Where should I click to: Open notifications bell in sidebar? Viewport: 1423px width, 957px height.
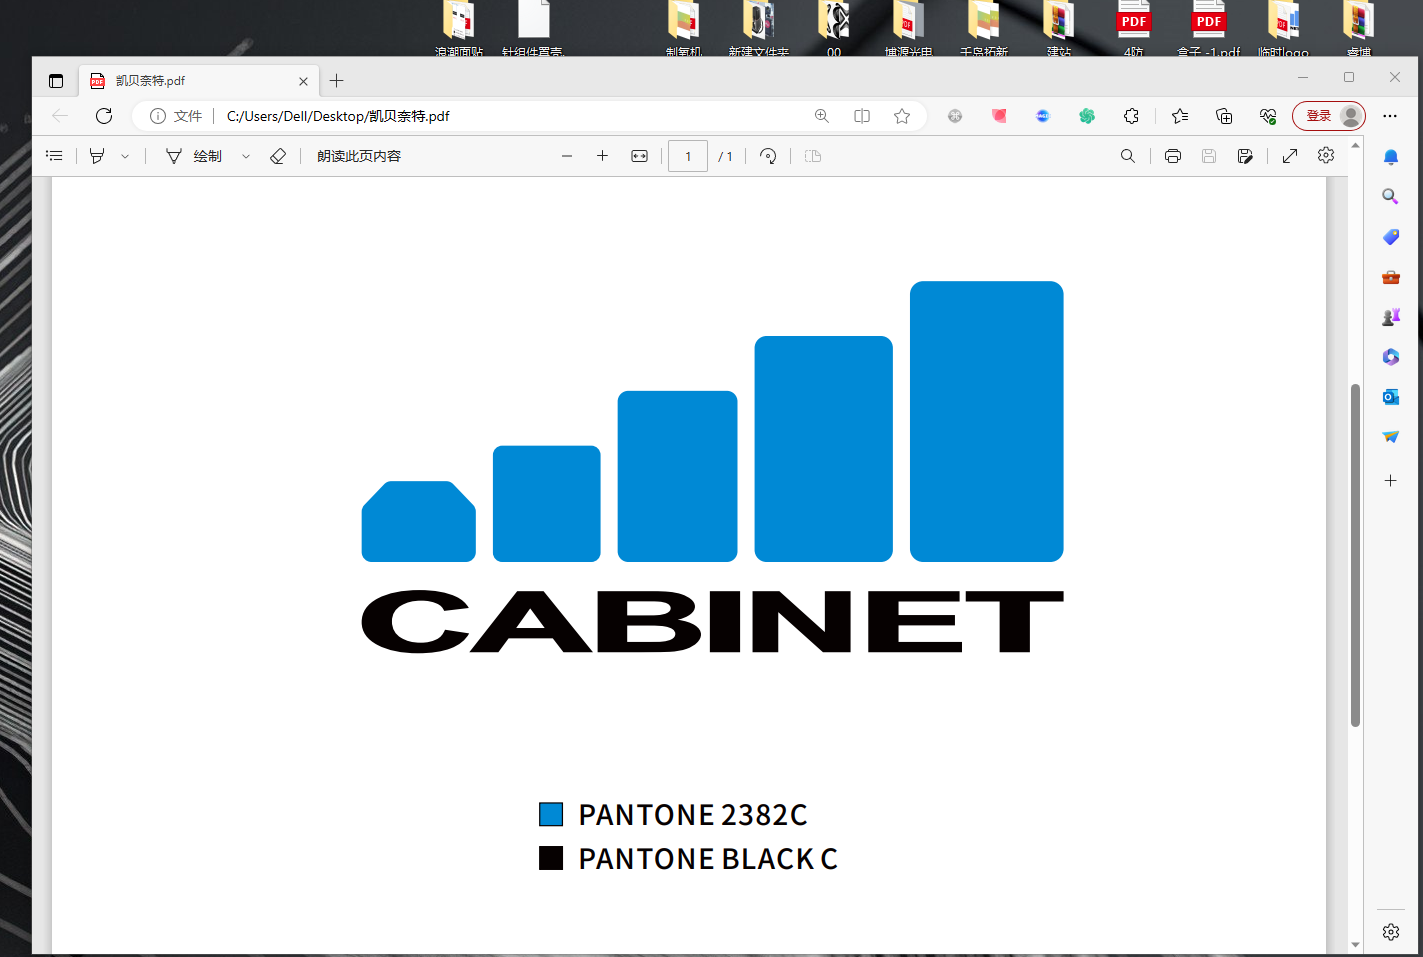(x=1391, y=157)
